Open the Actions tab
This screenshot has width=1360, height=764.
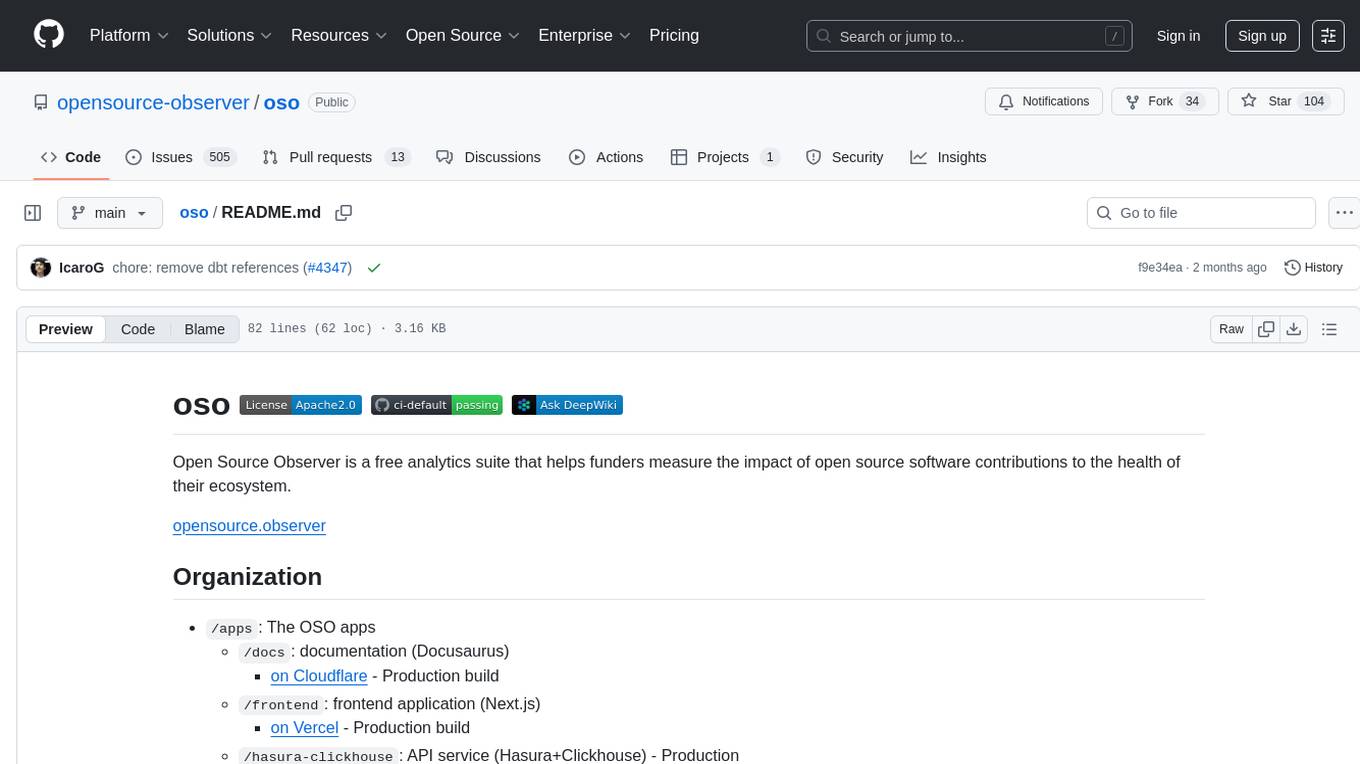pyautogui.click(x=606, y=157)
